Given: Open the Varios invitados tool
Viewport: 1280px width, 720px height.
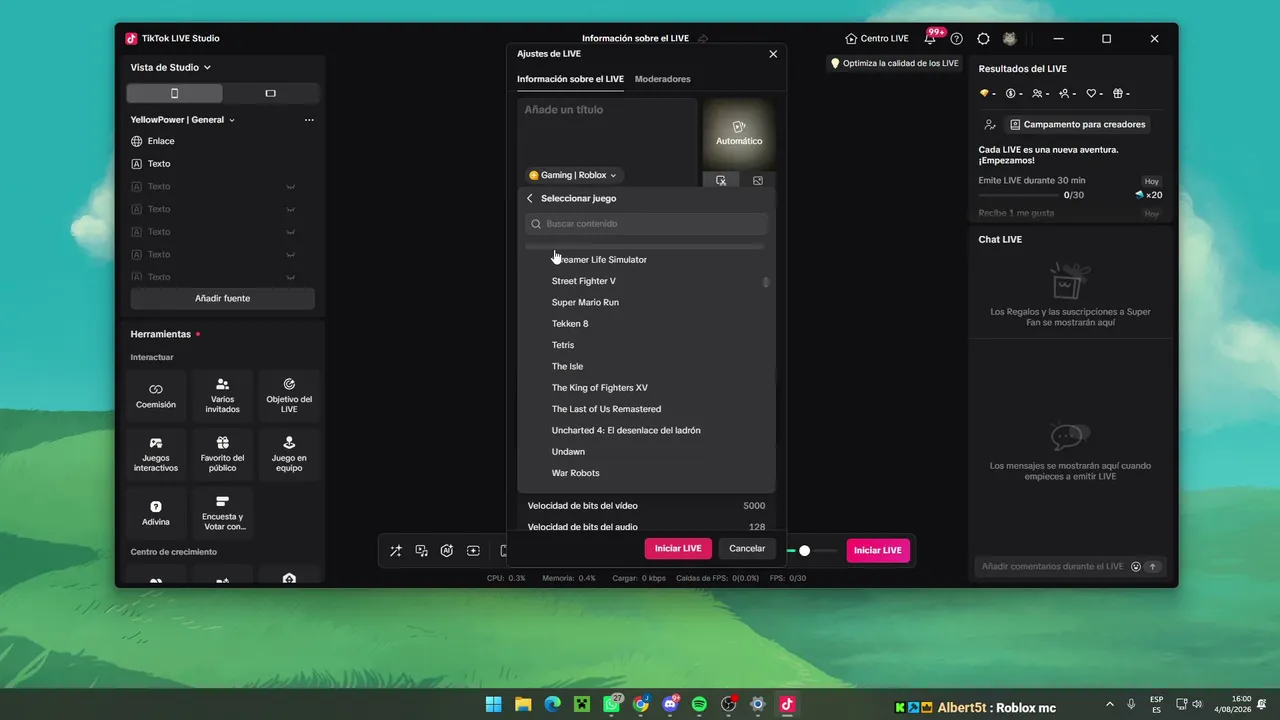Looking at the screenshot, I should [x=222, y=396].
